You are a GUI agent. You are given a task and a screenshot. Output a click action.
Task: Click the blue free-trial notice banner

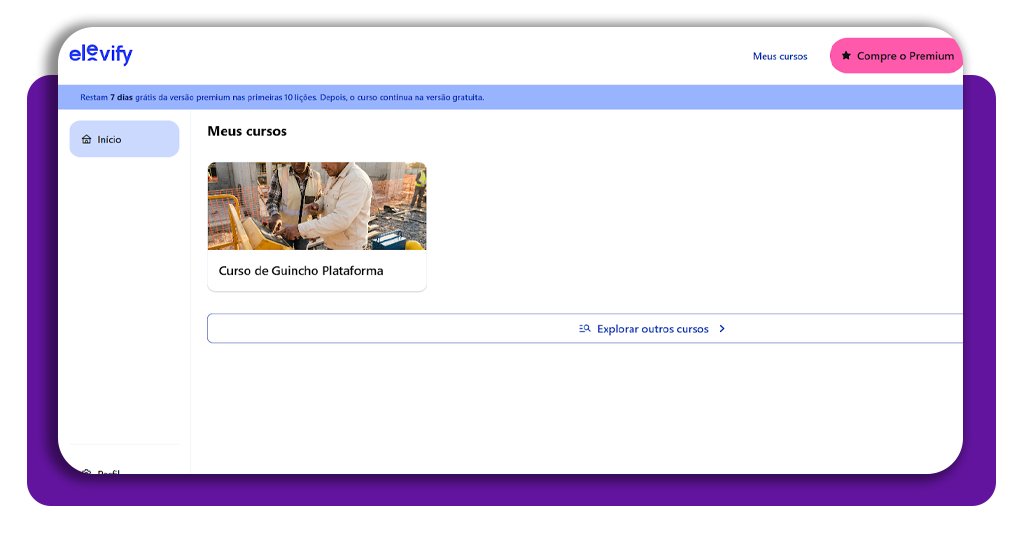pos(600,98)
